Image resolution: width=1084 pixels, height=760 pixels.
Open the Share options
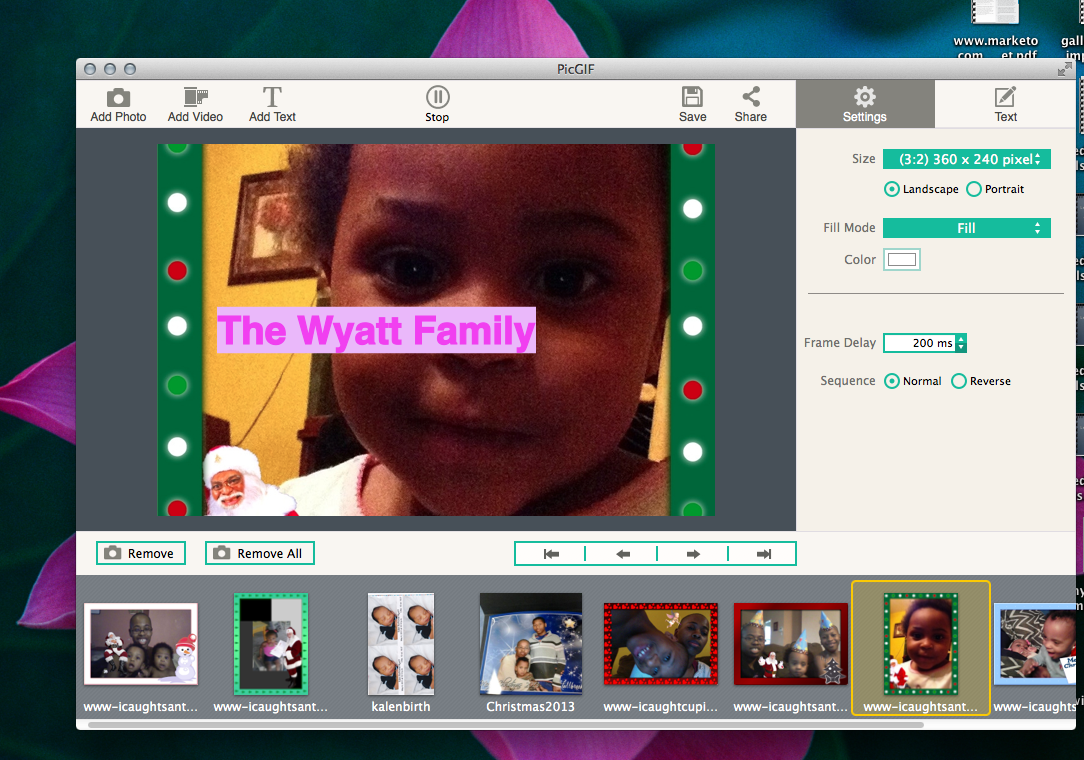(751, 104)
